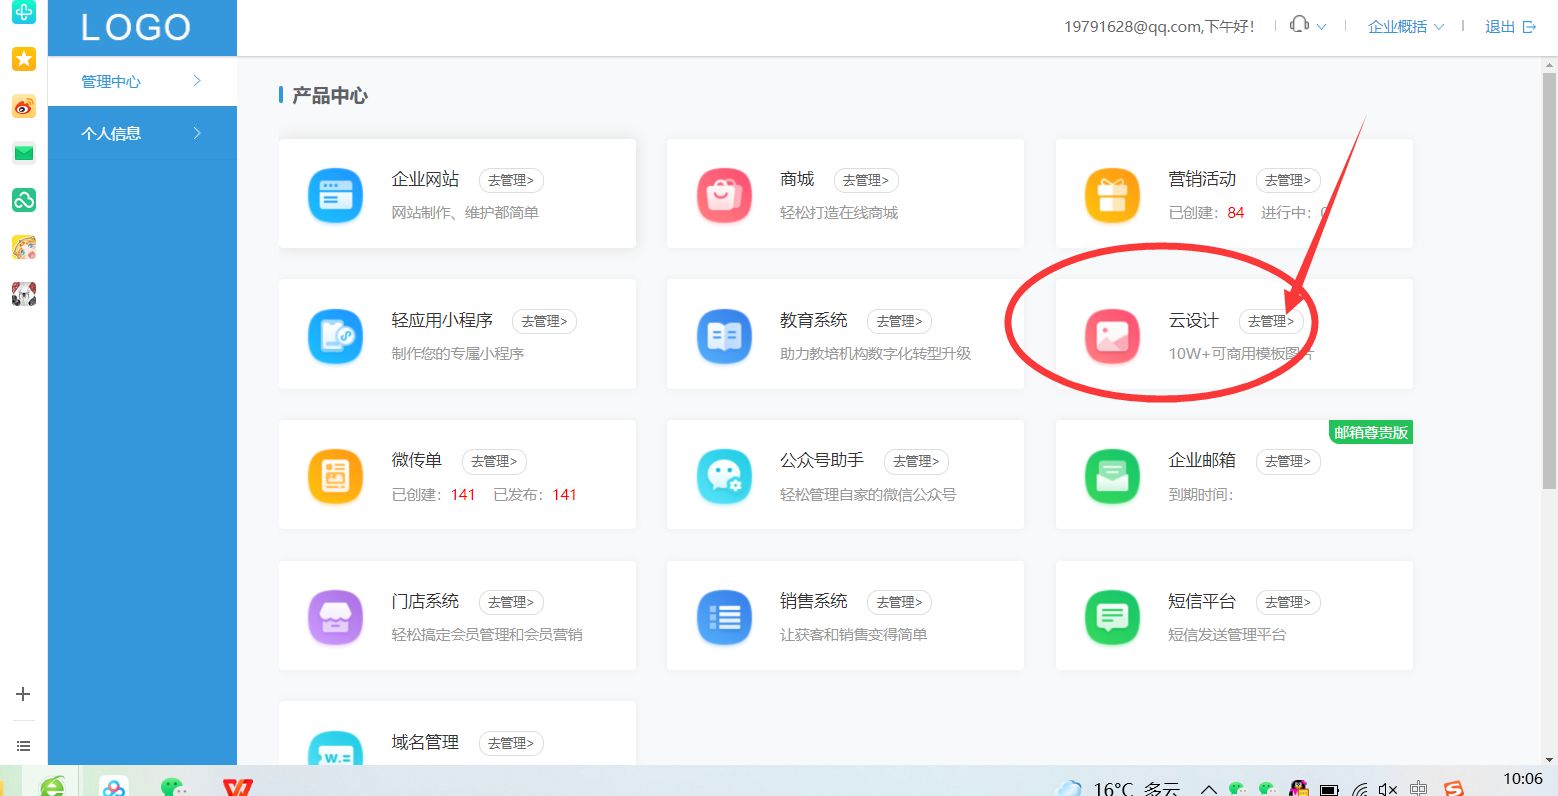Click the 退出 logout link

[1500, 27]
